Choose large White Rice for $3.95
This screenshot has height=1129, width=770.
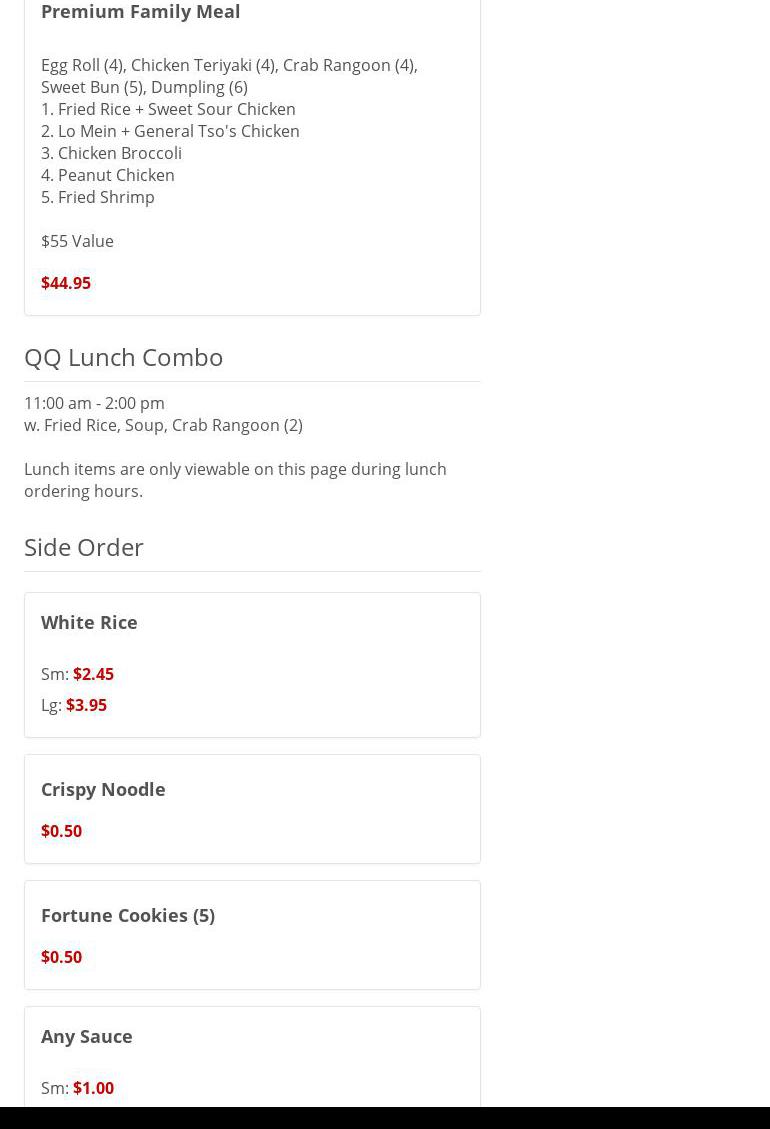(x=86, y=705)
